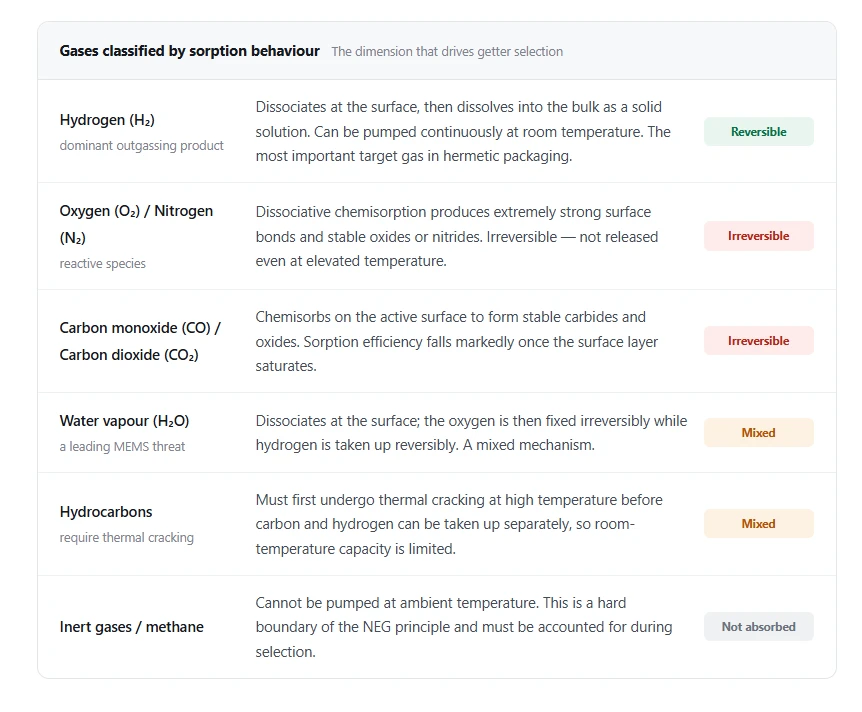Click the Mixed badge for Hydrocarbons

coord(758,523)
